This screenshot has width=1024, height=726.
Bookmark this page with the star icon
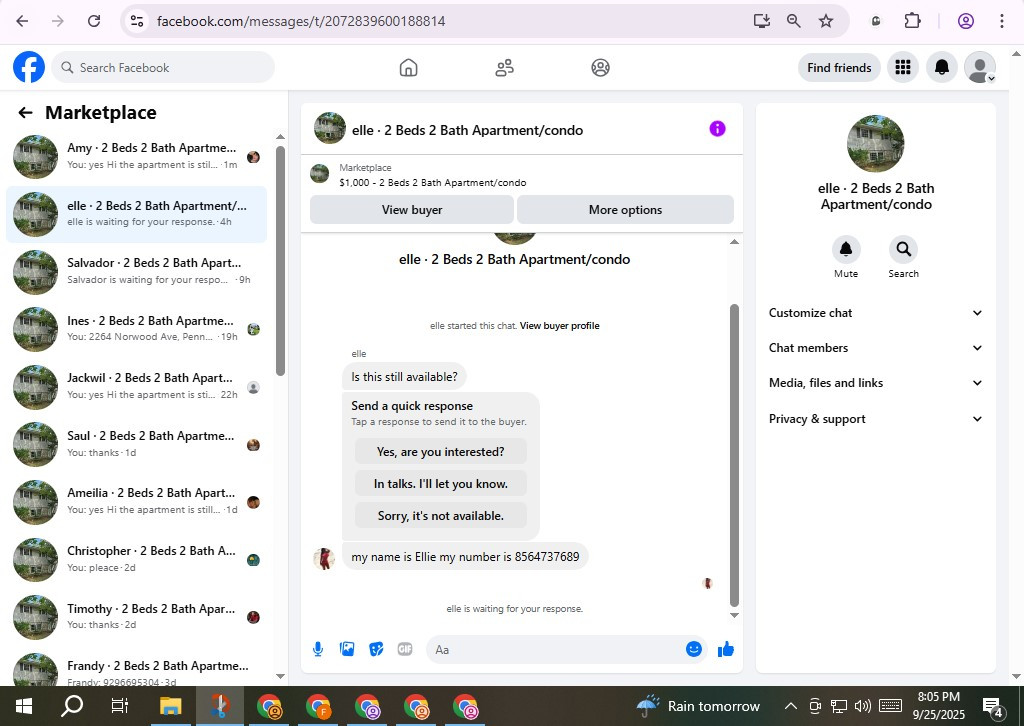pyautogui.click(x=826, y=21)
